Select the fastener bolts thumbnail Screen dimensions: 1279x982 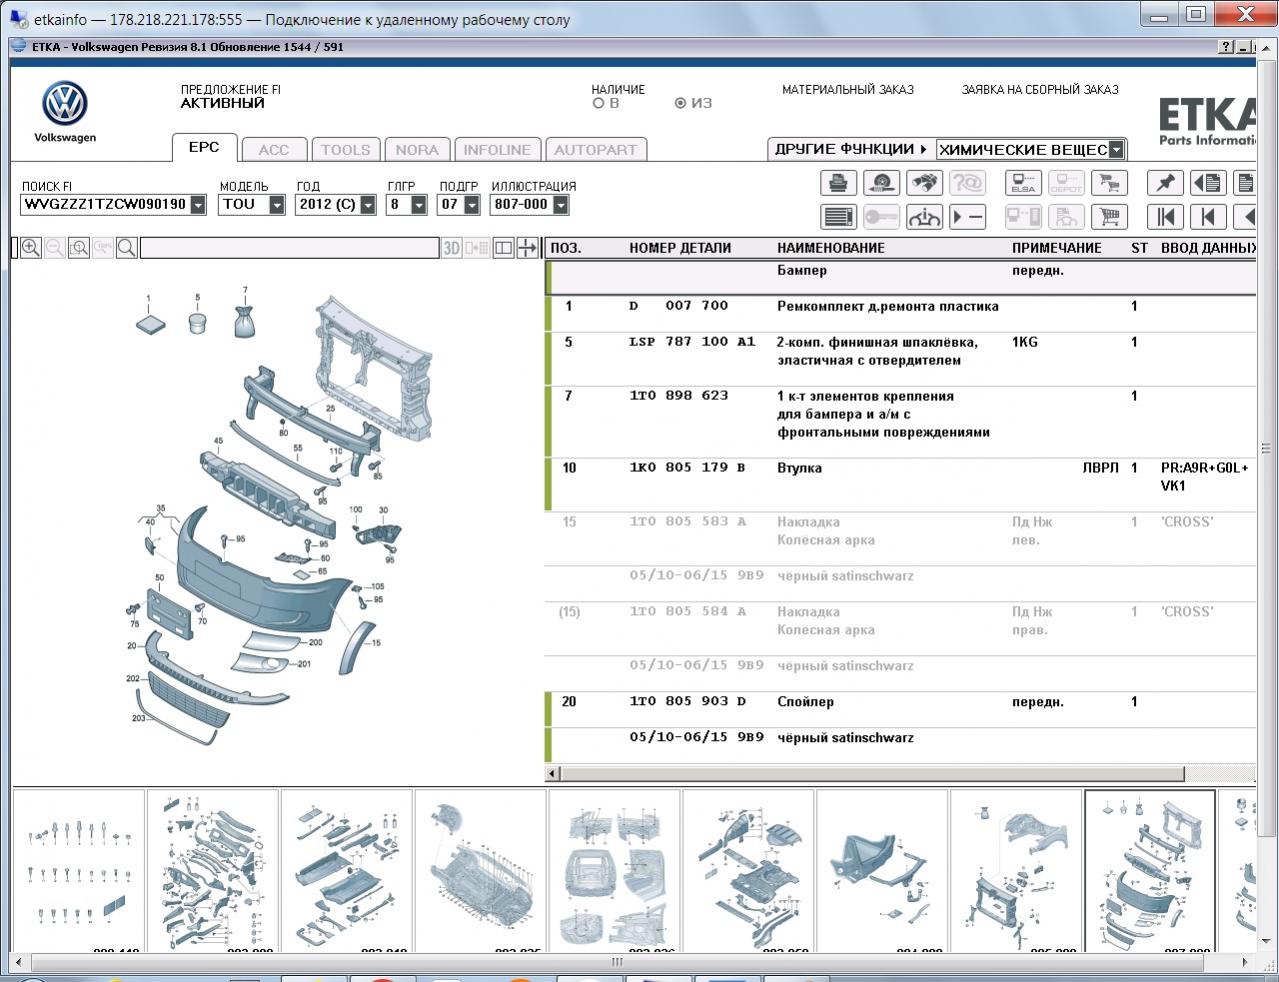(78, 870)
